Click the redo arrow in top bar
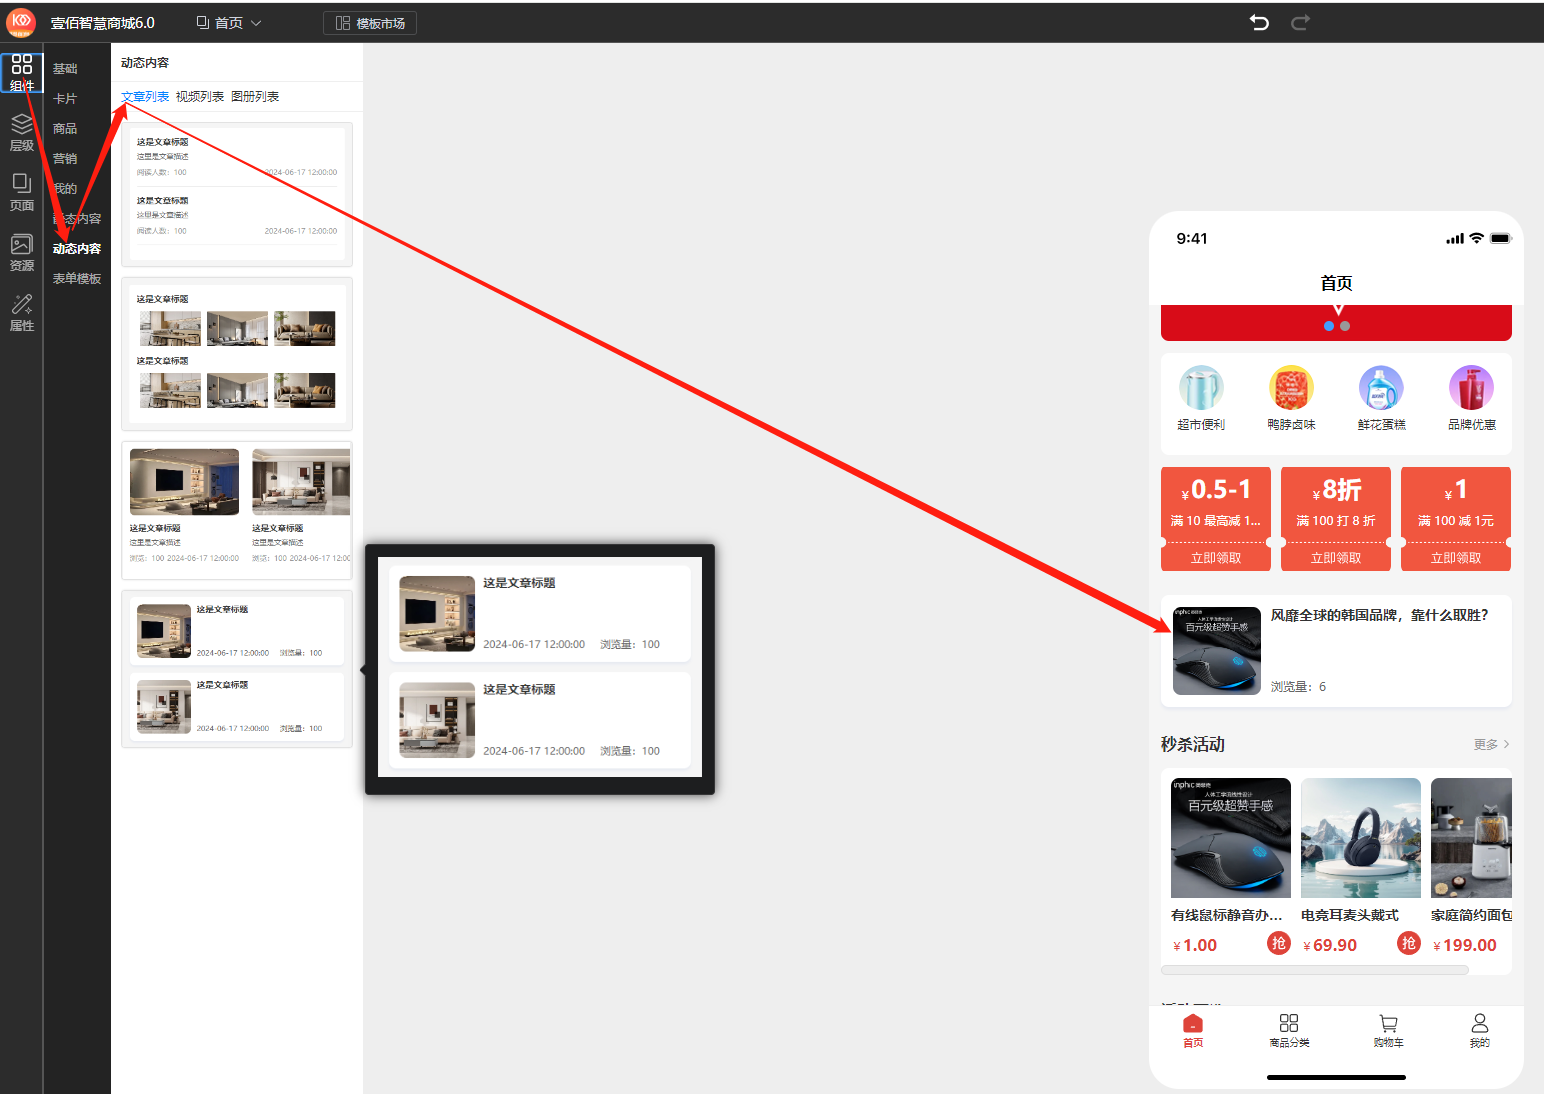This screenshot has width=1544, height=1094. click(1300, 23)
